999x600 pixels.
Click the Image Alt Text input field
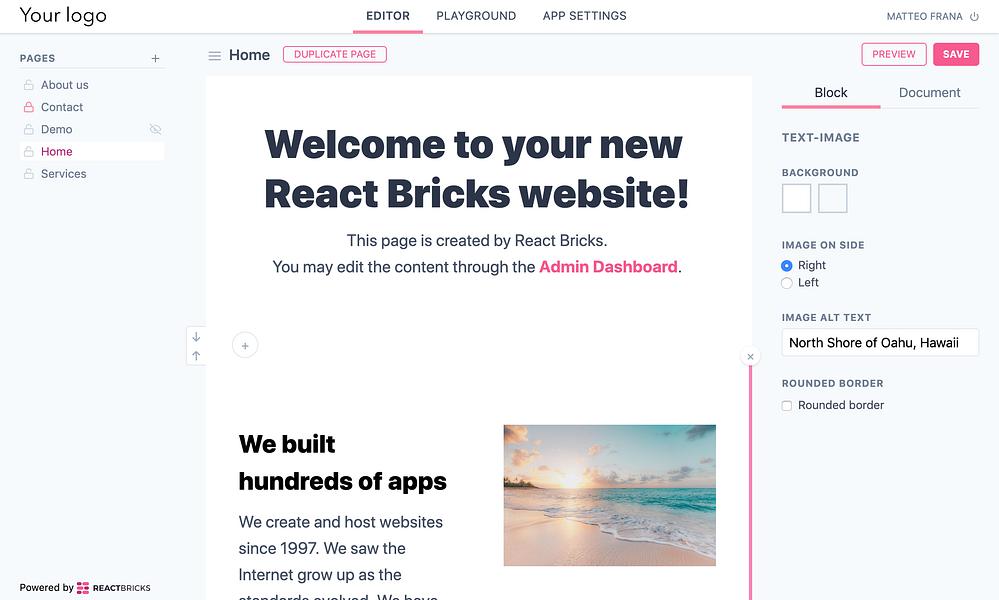(880, 343)
